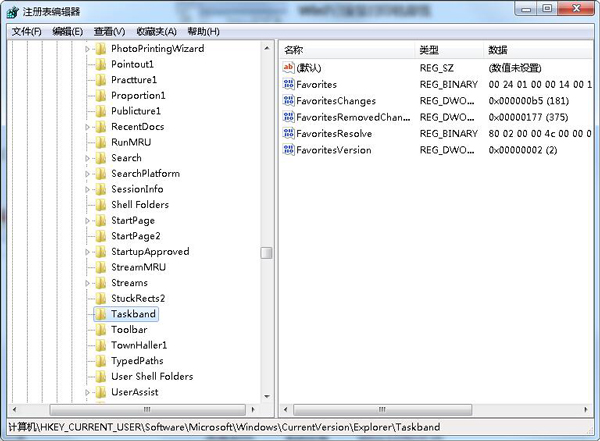Screen dimensions: 600x441
Task: Open the 文件(F) menu
Action: tap(26, 31)
